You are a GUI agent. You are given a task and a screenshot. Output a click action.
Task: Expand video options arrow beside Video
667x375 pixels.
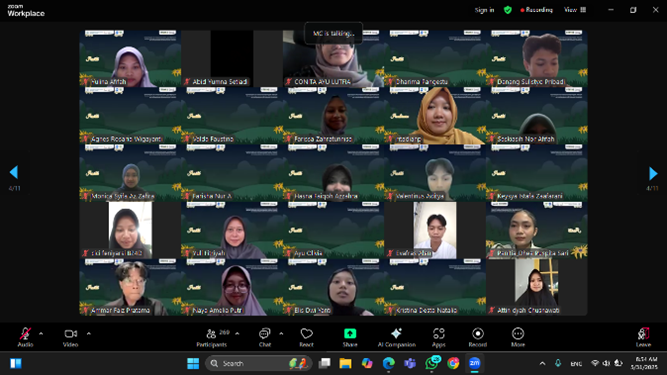(88, 334)
